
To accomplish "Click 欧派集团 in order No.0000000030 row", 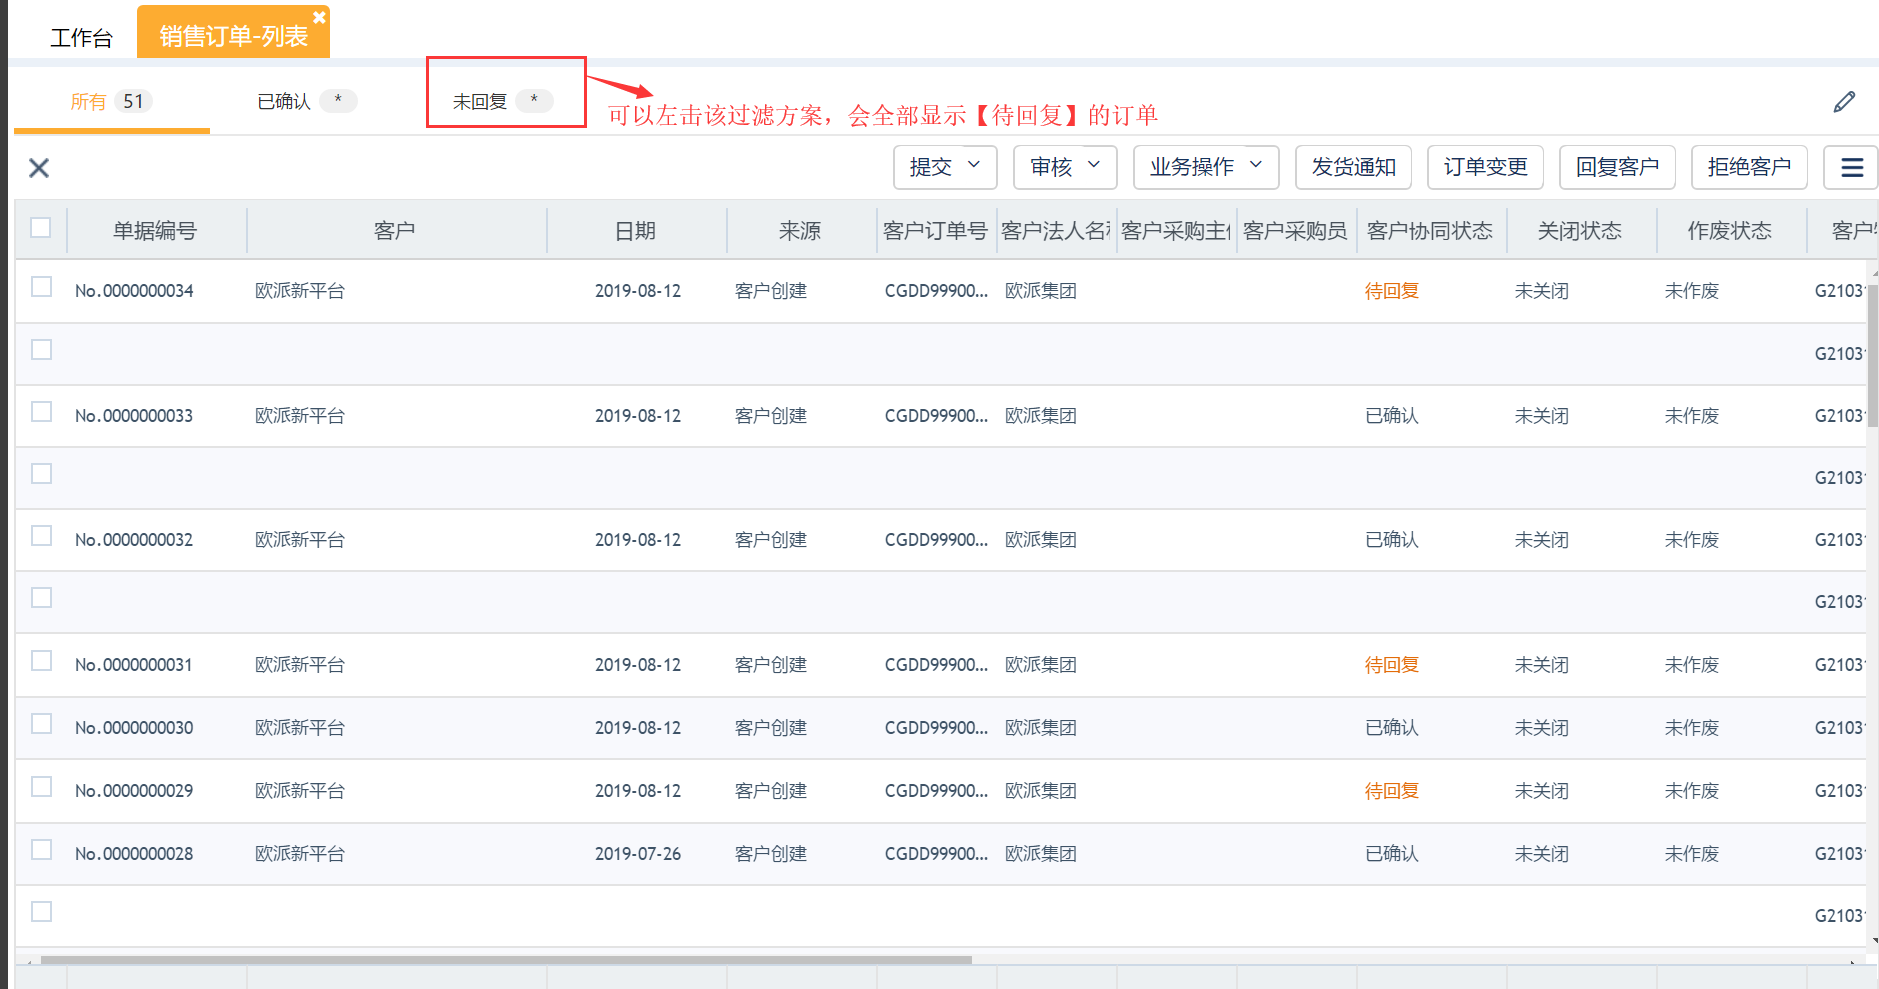I will coord(1041,728).
